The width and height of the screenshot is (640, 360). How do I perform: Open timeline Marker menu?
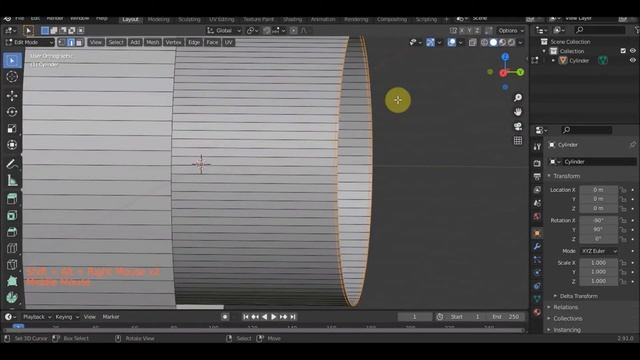tap(111, 317)
